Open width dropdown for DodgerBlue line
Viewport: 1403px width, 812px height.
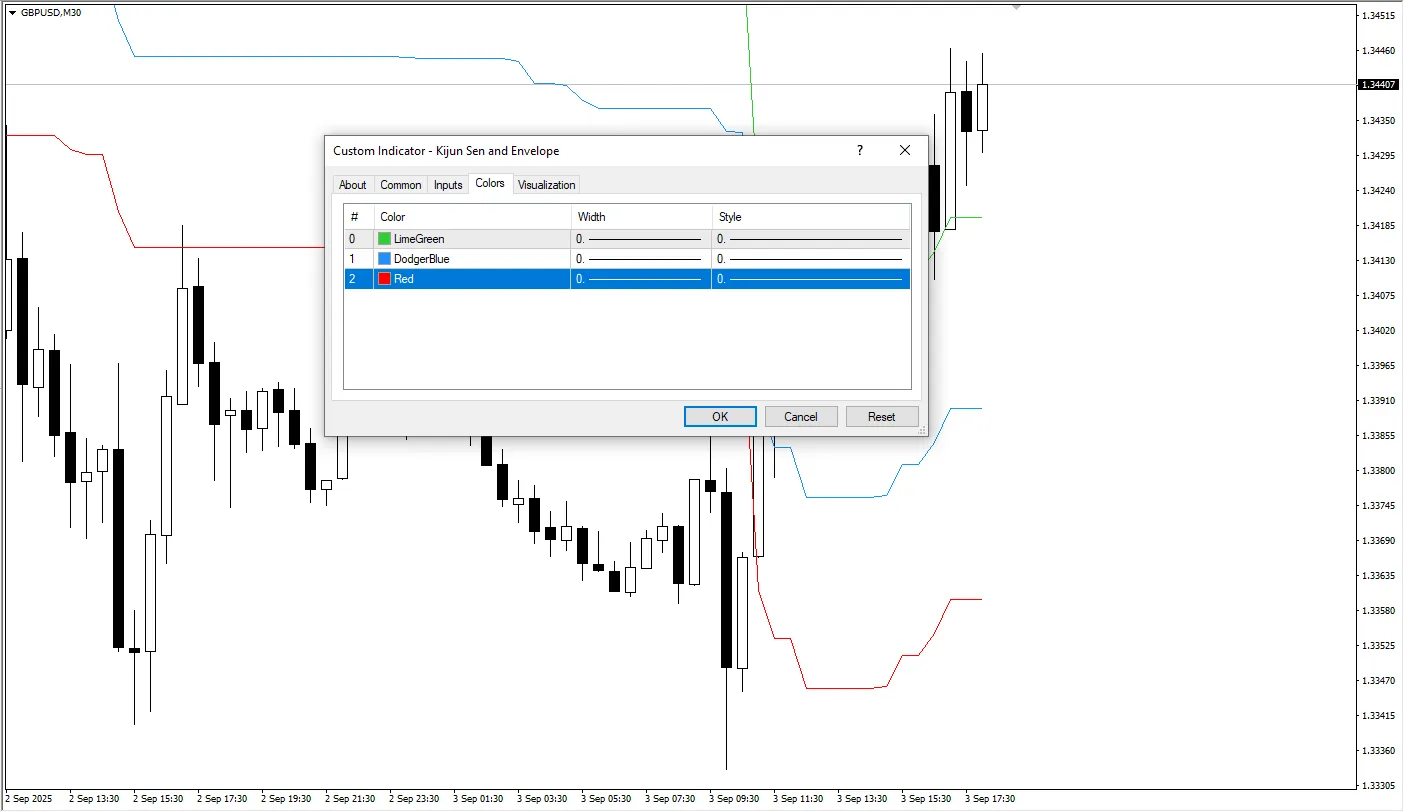pyautogui.click(x=640, y=259)
